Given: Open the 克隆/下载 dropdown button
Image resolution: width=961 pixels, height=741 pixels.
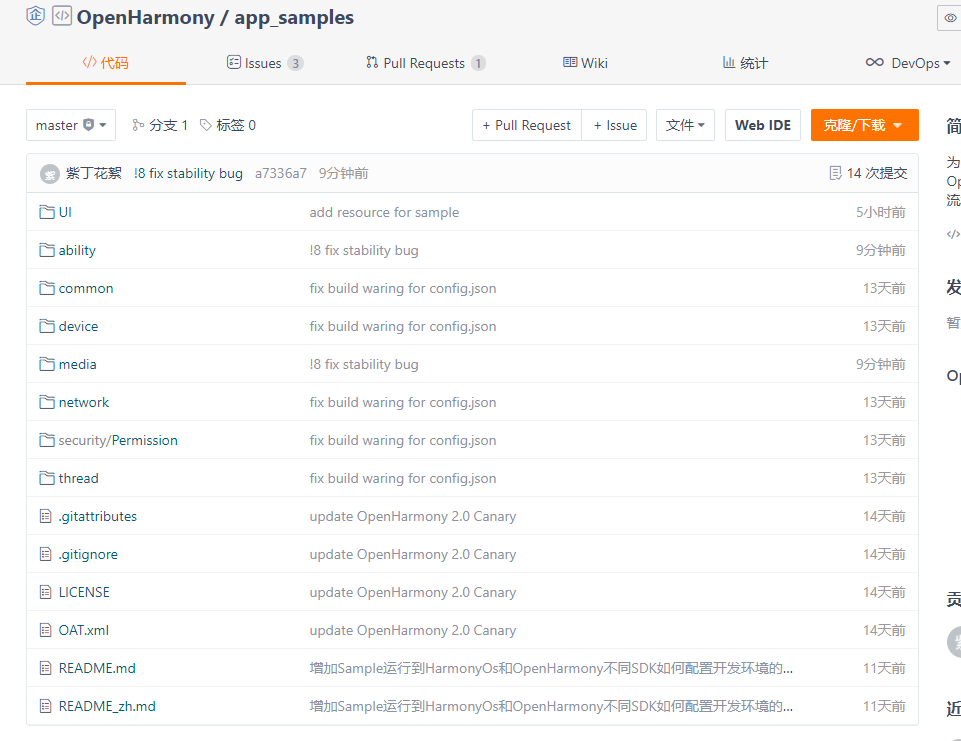Looking at the screenshot, I should (864, 125).
